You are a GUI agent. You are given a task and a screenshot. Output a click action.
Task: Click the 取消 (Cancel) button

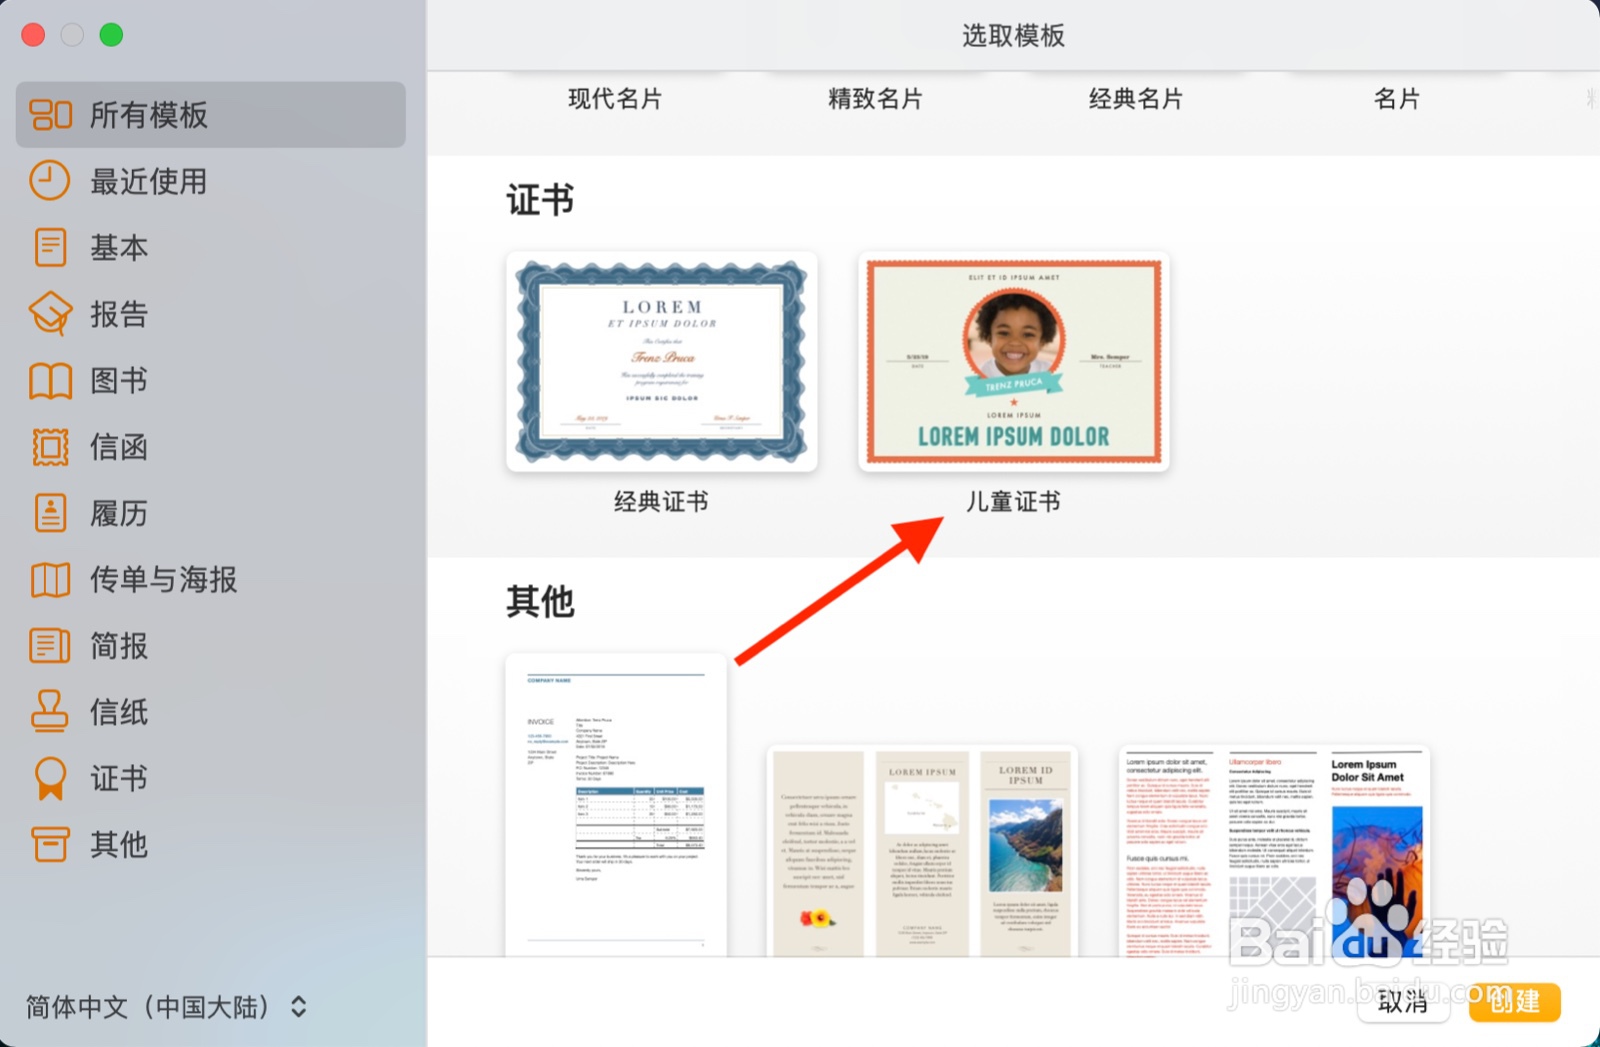[x=1404, y=1003]
